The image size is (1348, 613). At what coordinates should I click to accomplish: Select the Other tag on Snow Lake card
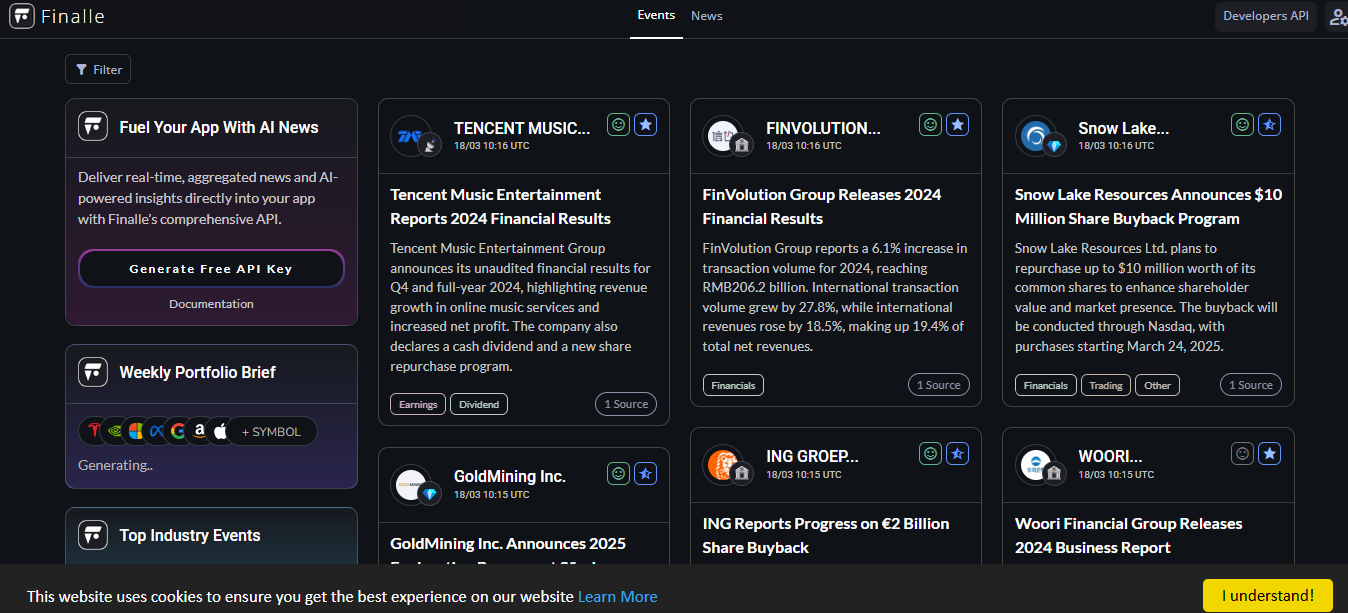(x=1158, y=385)
